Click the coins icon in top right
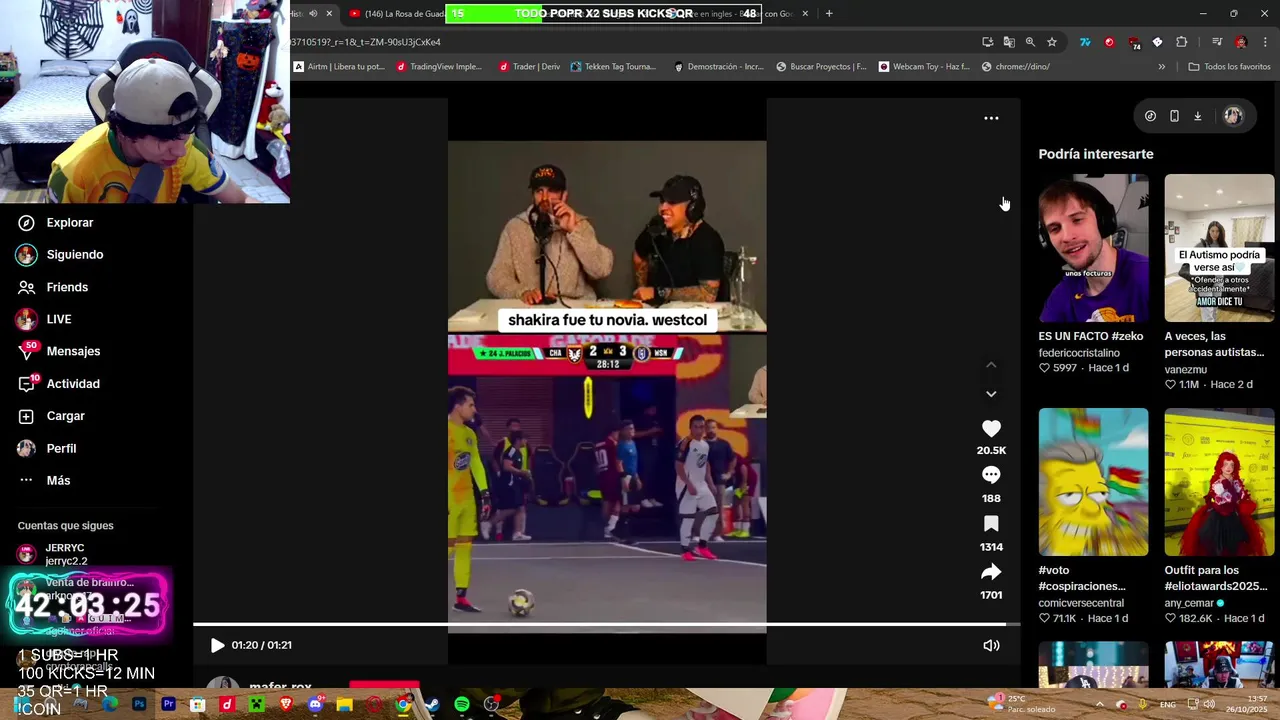Viewport: 1280px width, 720px height. pyautogui.click(x=1150, y=116)
